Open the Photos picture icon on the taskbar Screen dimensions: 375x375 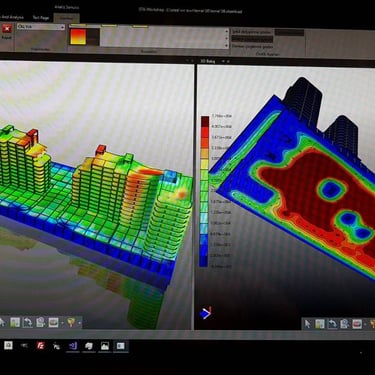pyautogui.click(x=105, y=346)
